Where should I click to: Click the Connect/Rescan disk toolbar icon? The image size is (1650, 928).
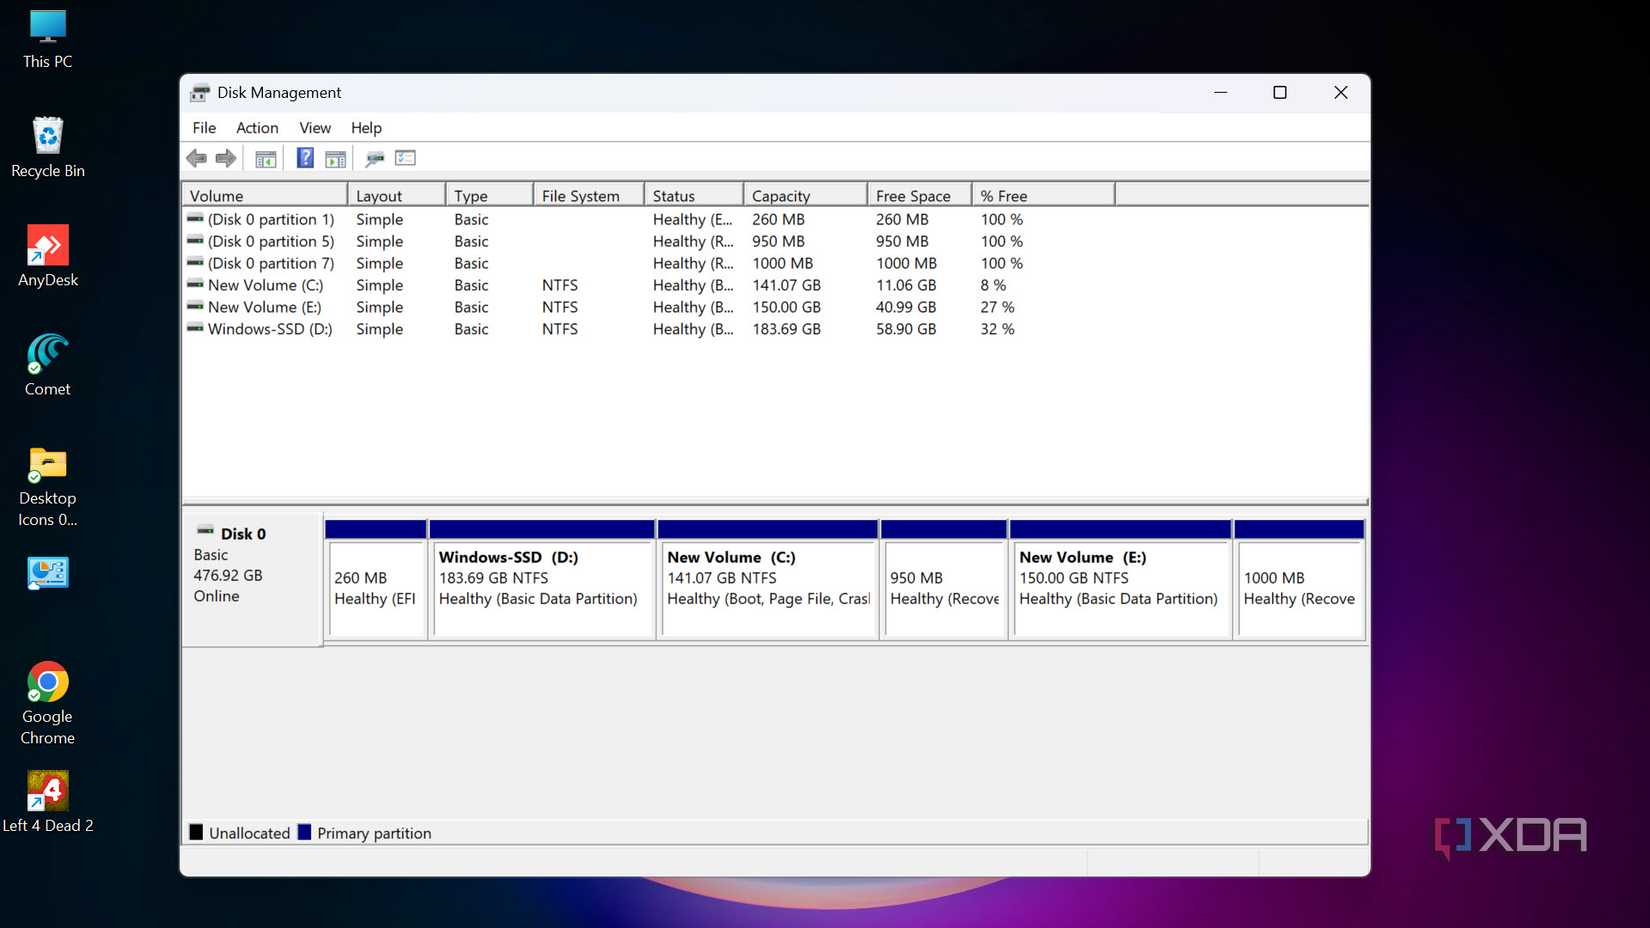click(375, 158)
